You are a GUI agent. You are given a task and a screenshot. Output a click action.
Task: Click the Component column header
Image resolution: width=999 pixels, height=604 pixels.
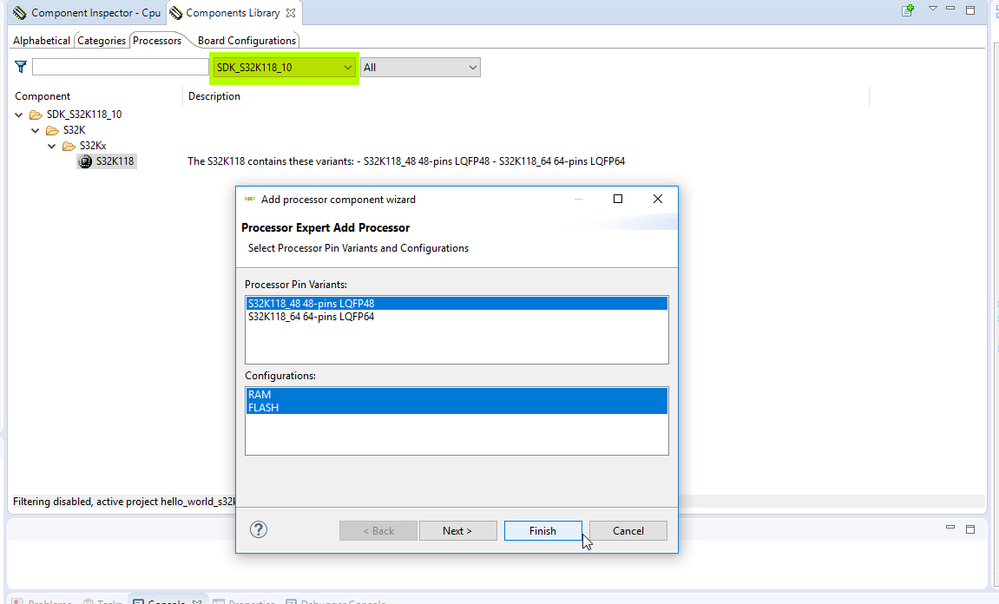pyautogui.click(x=43, y=96)
